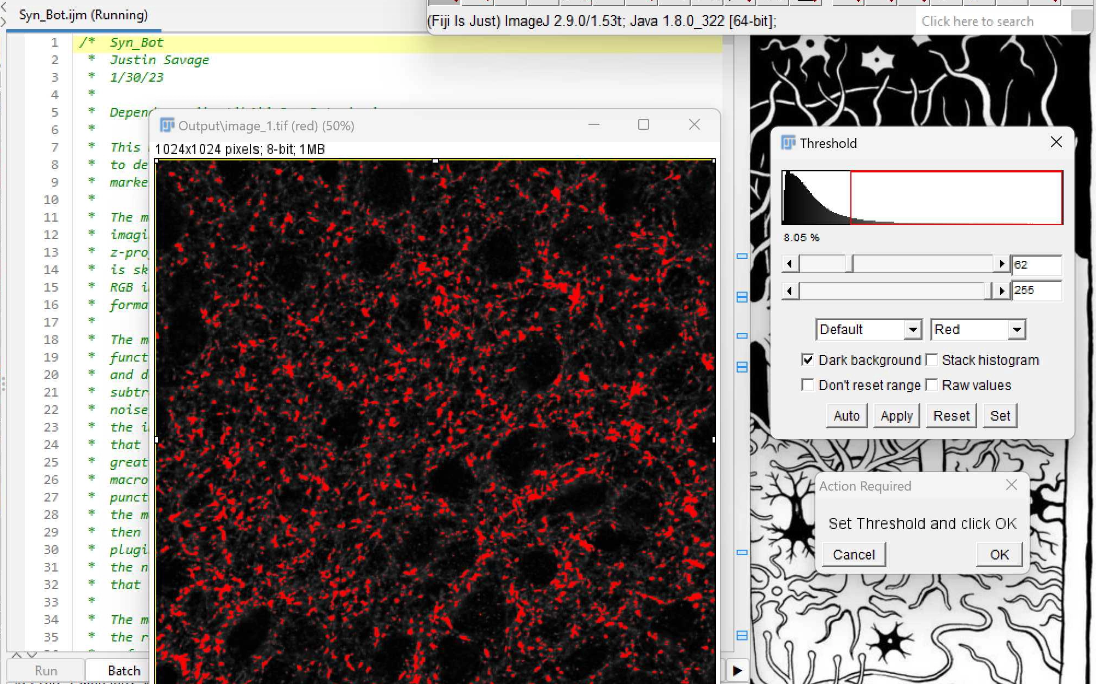Image resolution: width=1096 pixels, height=684 pixels.
Task: Close the Threshold dialog
Action: 1056,143
